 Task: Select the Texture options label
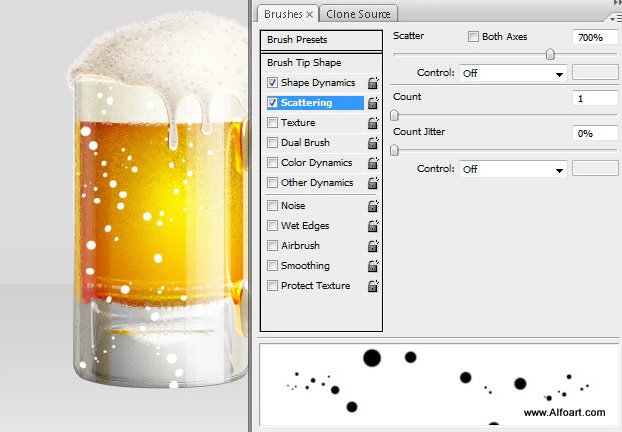point(298,123)
